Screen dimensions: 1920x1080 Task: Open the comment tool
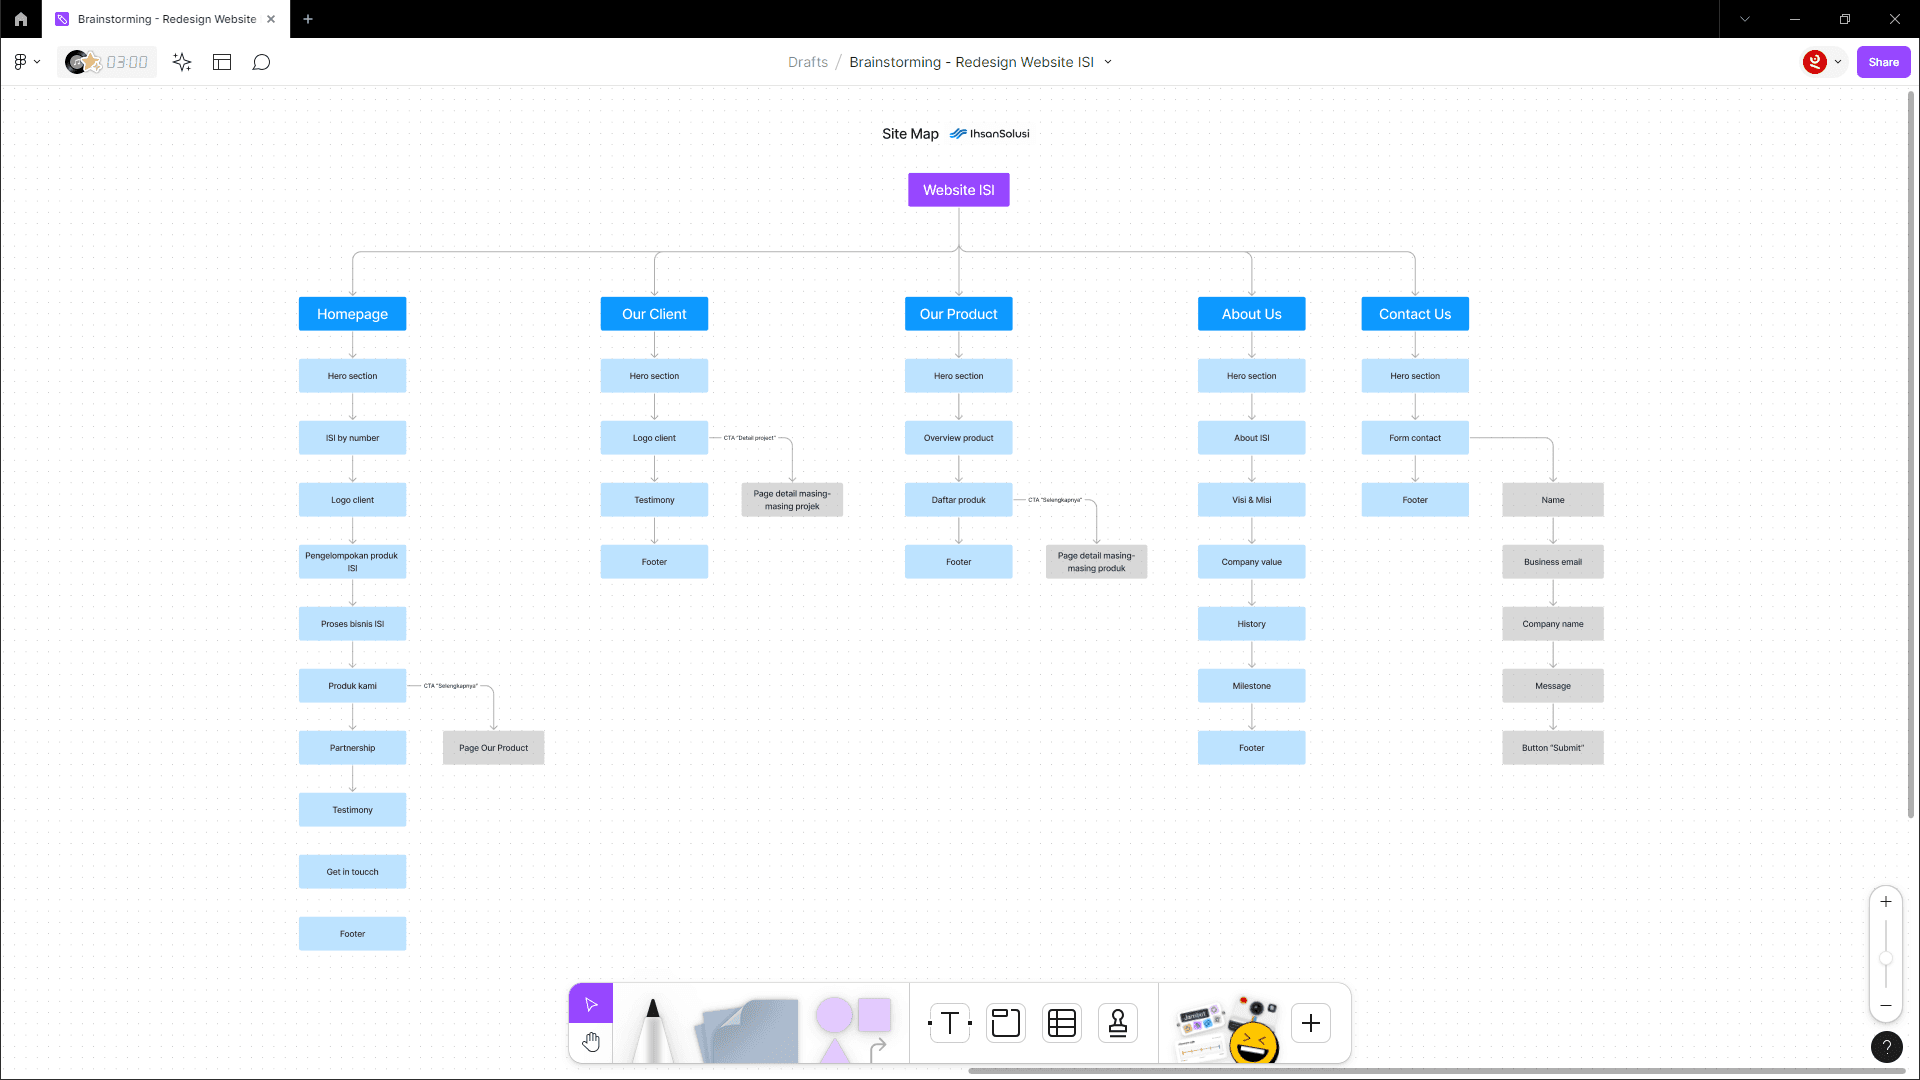(261, 62)
